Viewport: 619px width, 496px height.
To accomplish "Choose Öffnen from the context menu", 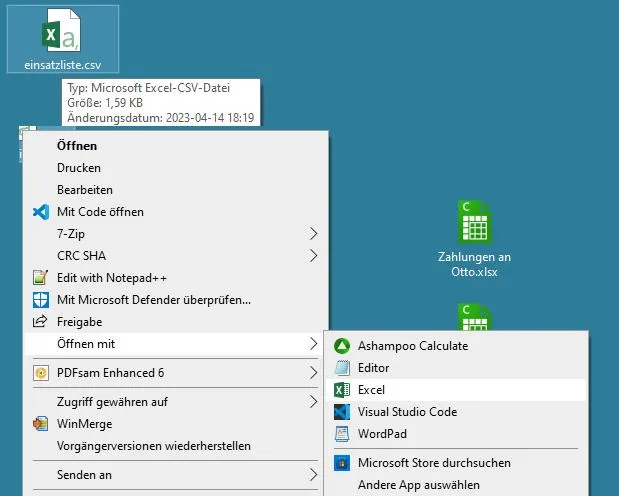I will click(176, 146).
